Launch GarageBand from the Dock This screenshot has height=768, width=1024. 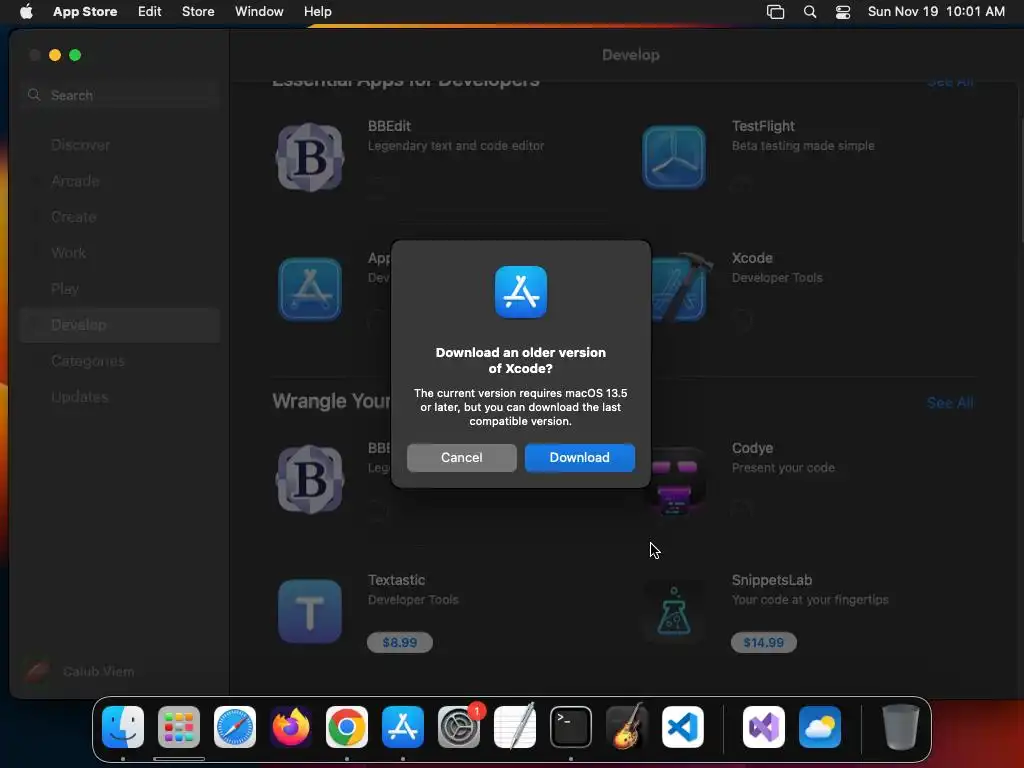[x=627, y=727]
